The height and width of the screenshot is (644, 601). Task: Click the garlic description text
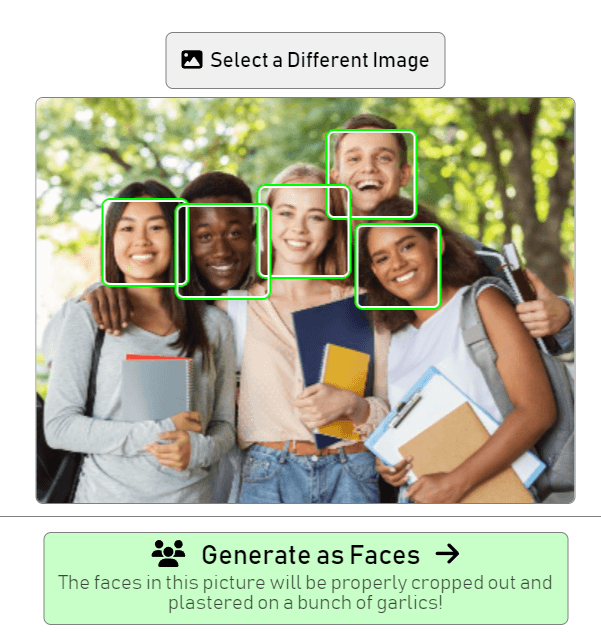tap(305, 593)
